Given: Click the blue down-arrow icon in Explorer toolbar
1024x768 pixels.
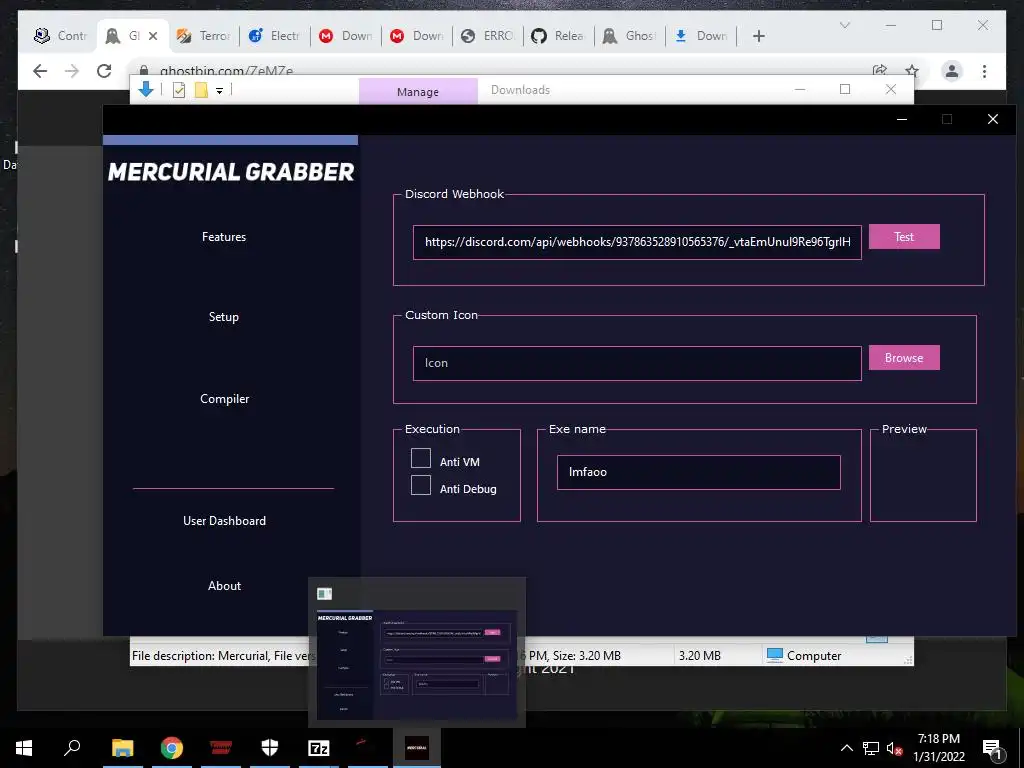Looking at the screenshot, I should point(146,89).
